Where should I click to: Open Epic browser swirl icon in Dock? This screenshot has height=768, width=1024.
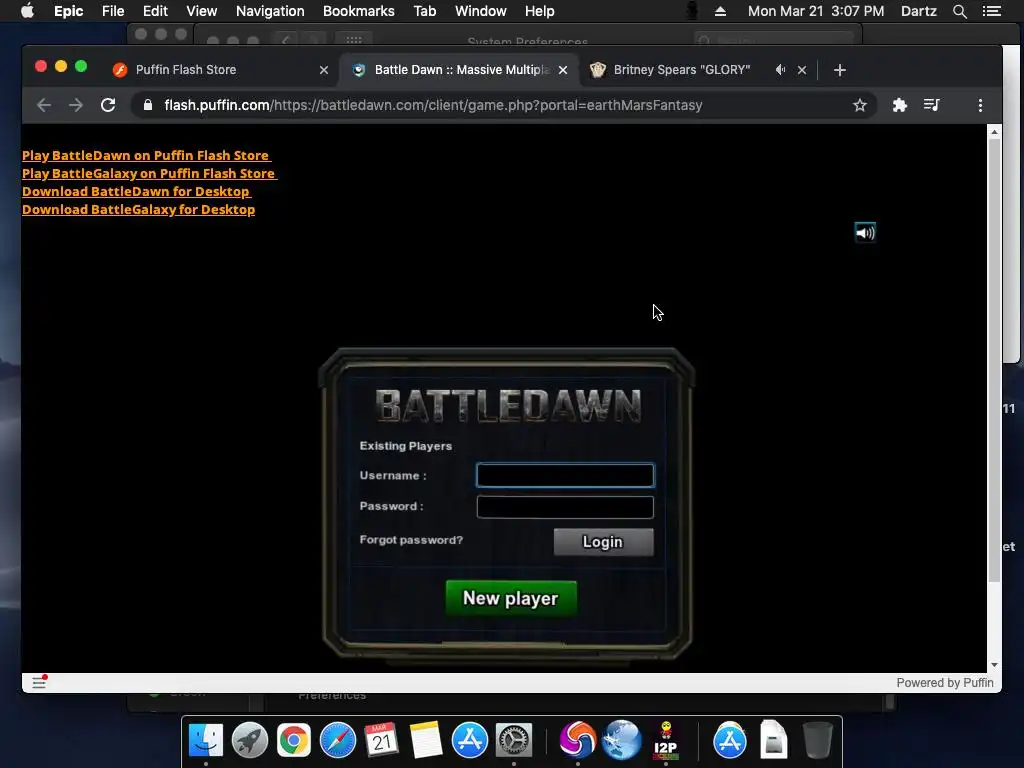577,741
